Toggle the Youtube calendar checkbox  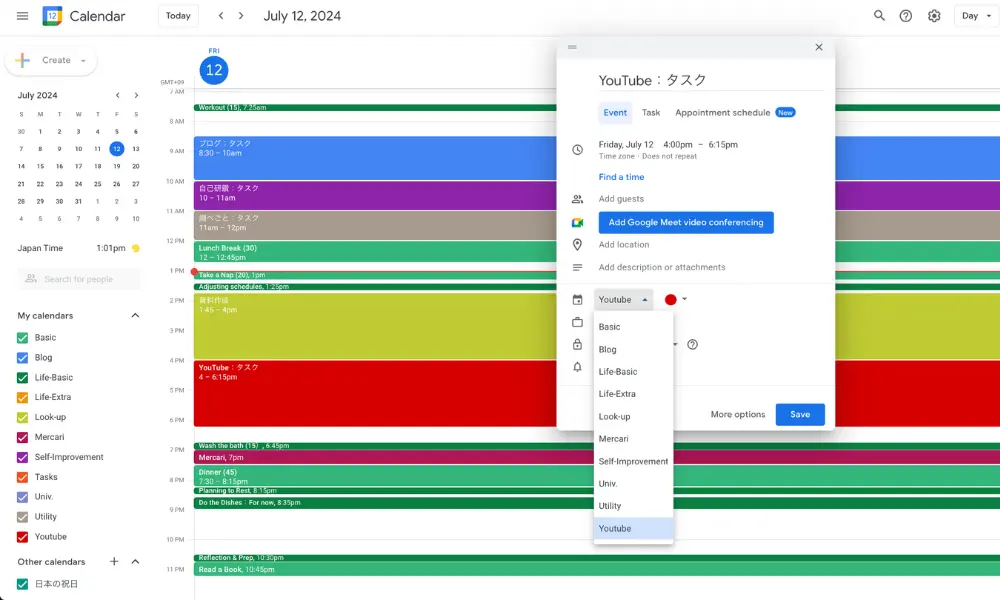[x=22, y=537]
